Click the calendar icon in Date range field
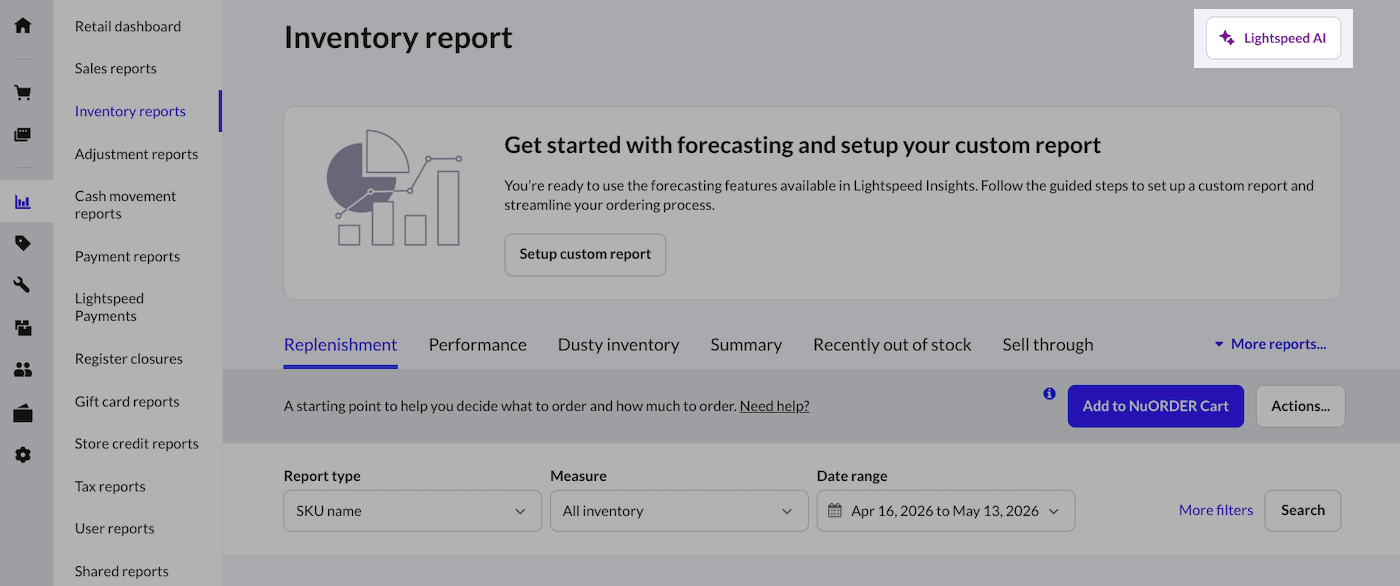 tap(835, 511)
